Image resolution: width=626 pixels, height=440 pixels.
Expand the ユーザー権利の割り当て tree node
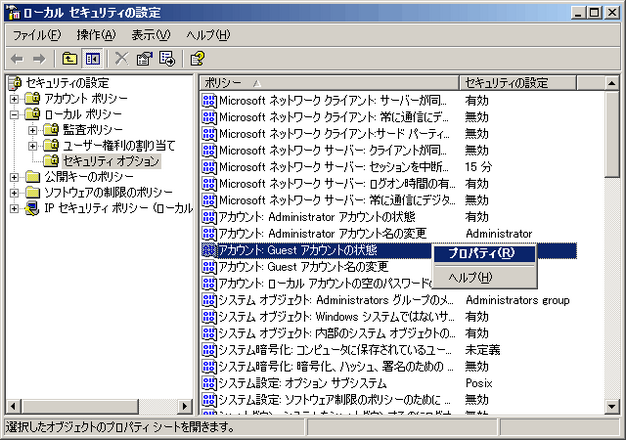[x=33, y=146]
